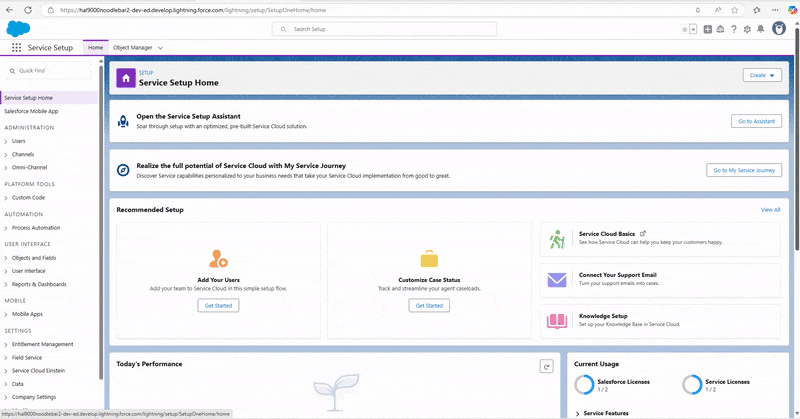Click the sidebar vertical scrollbar

click(101, 222)
